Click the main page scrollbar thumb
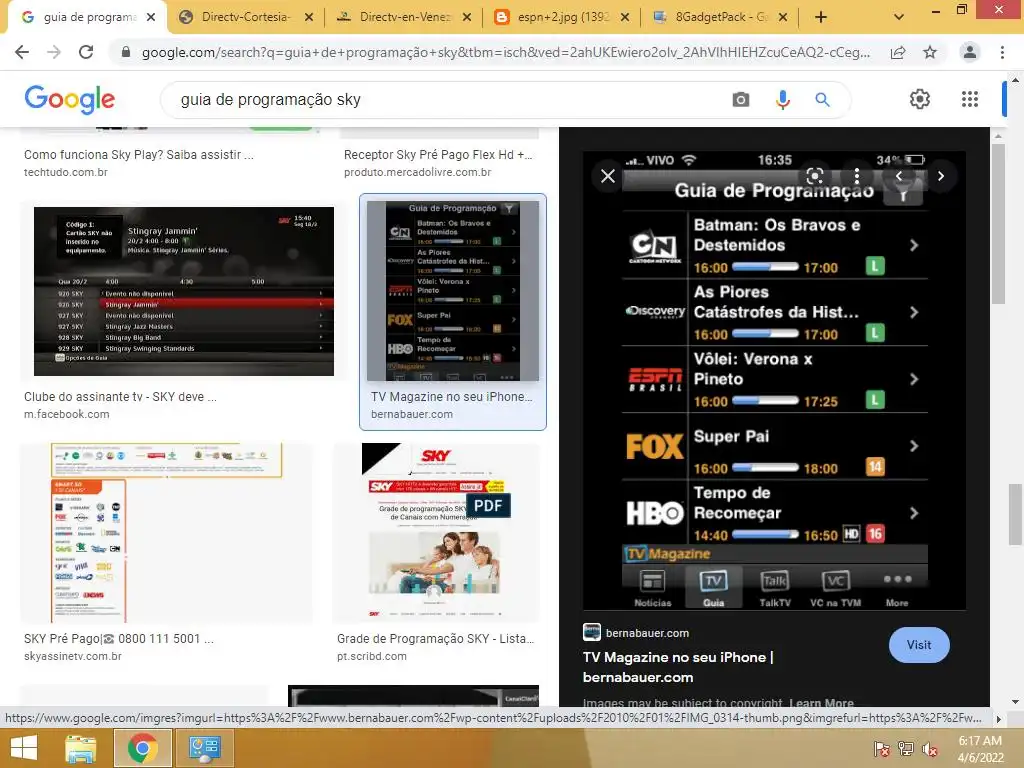1024x768 pixels. click(x=1014, y=514)
